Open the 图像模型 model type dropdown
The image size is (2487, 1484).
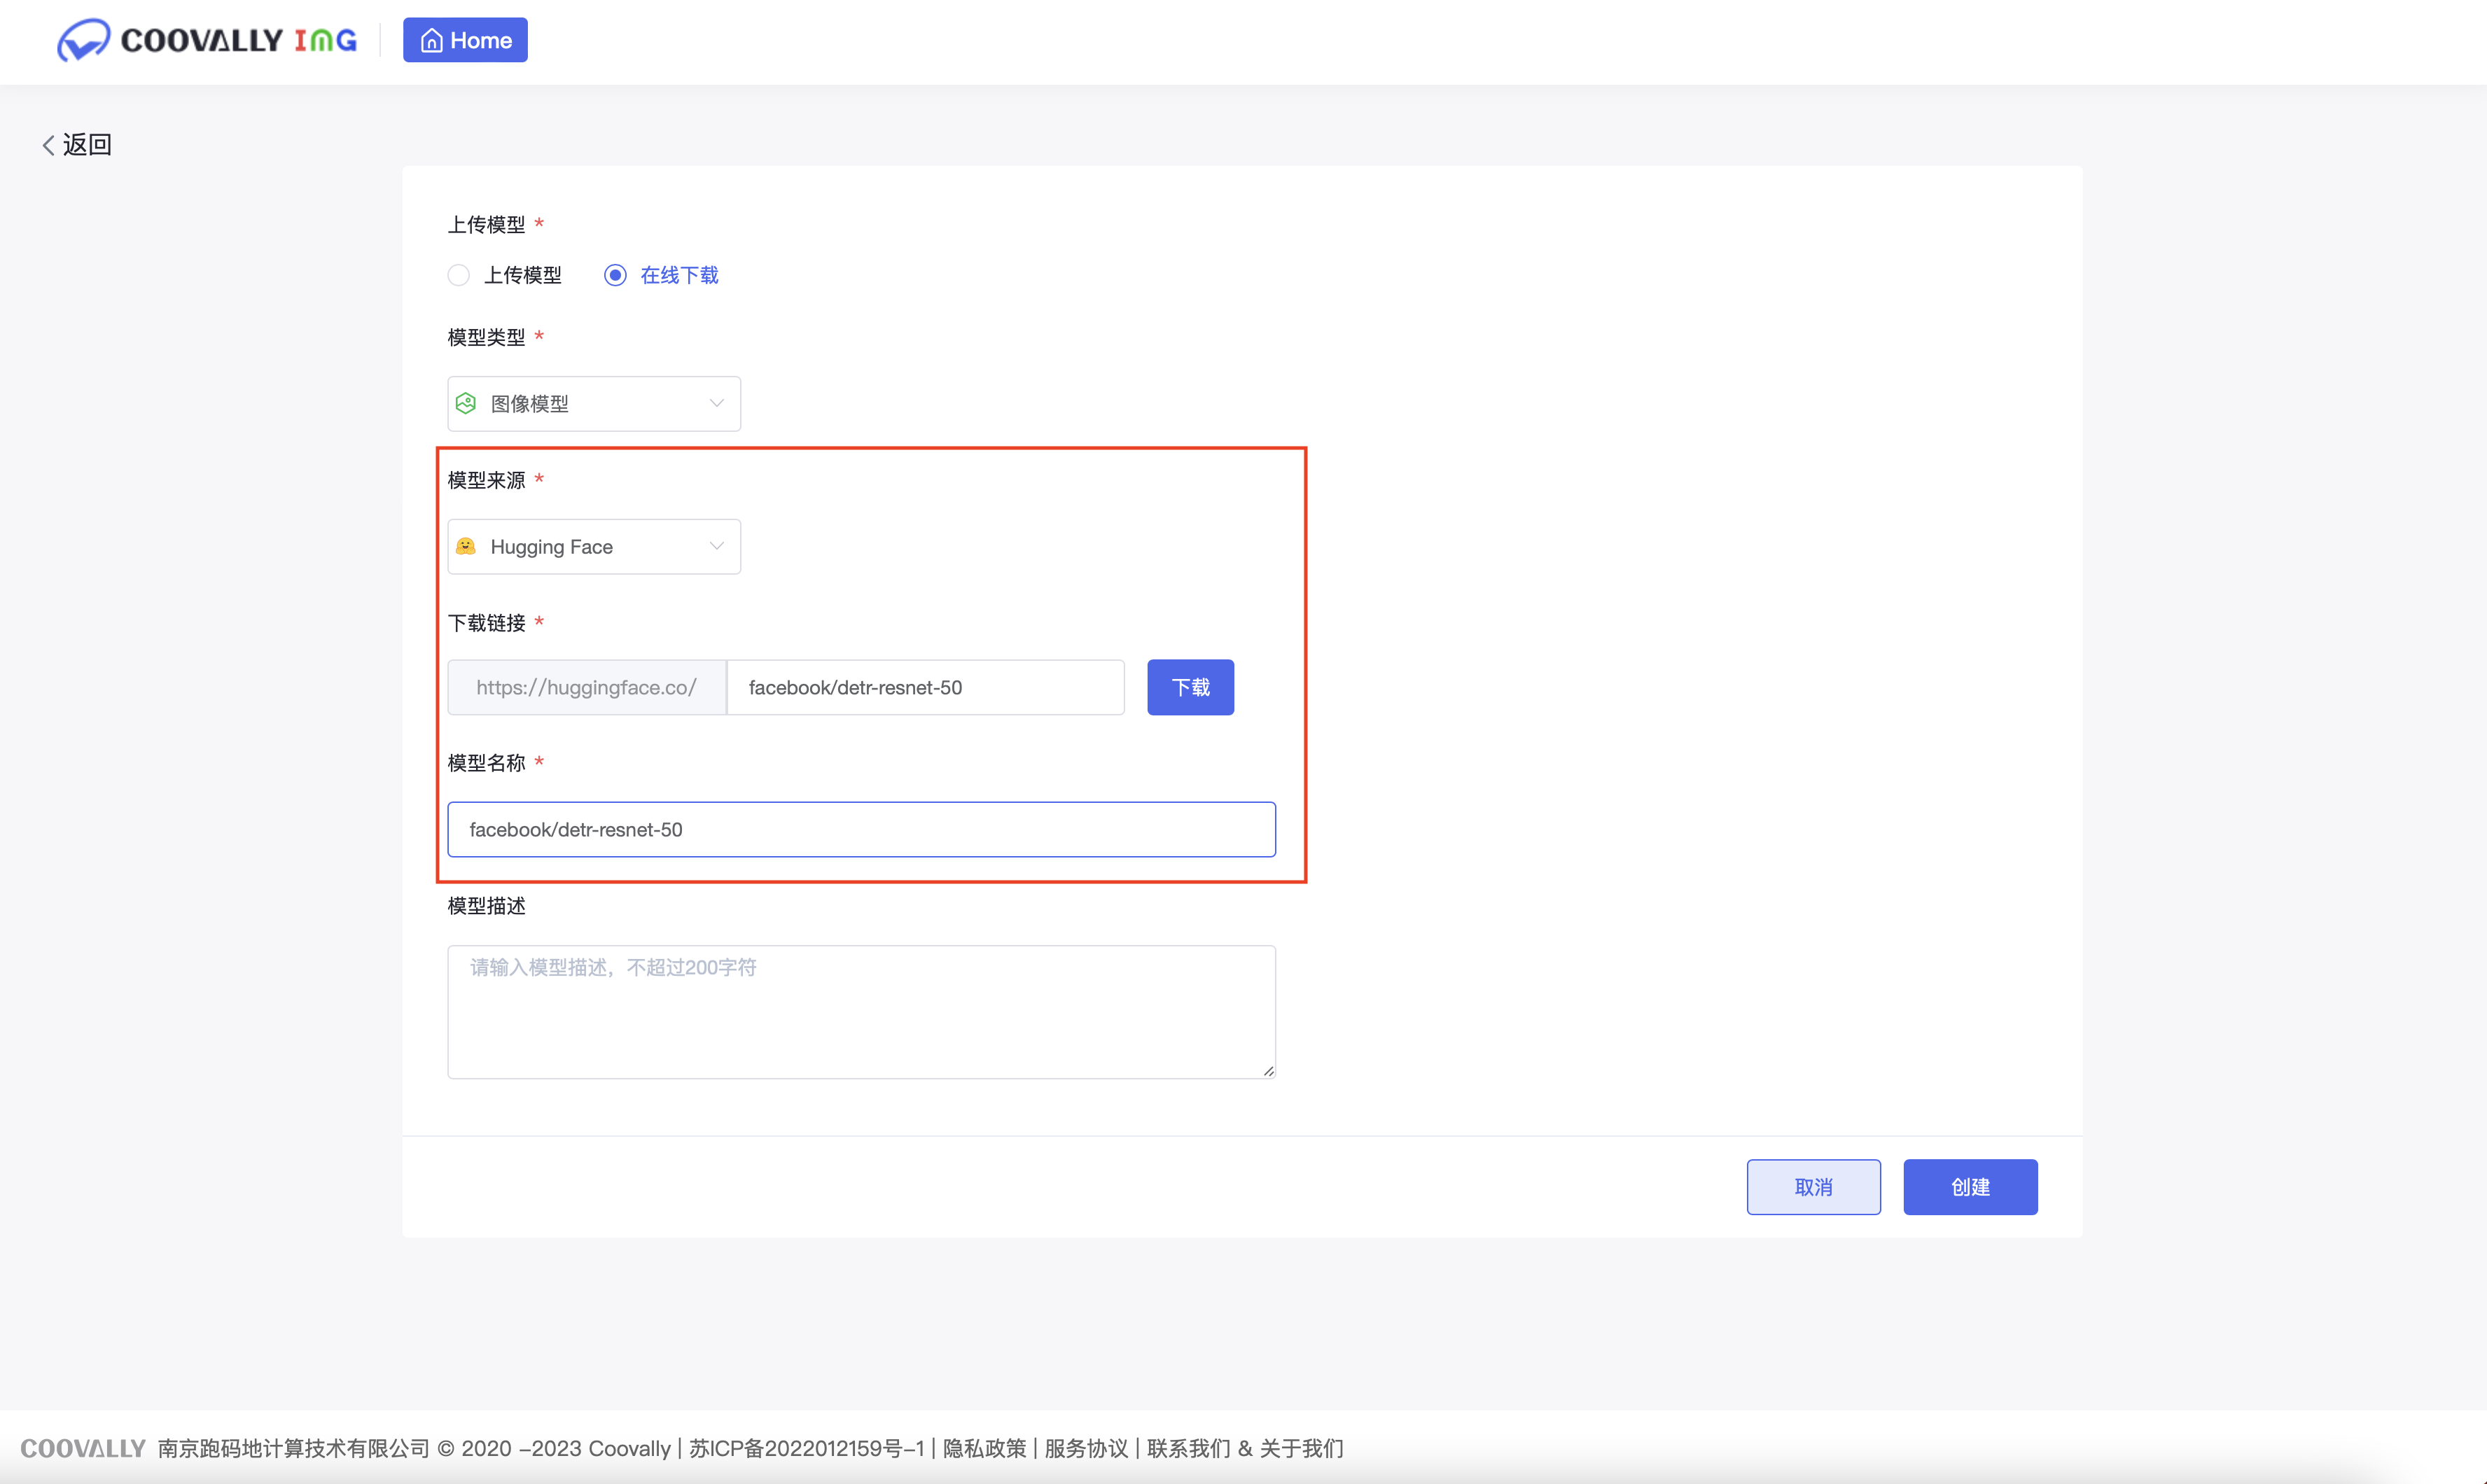594,404
